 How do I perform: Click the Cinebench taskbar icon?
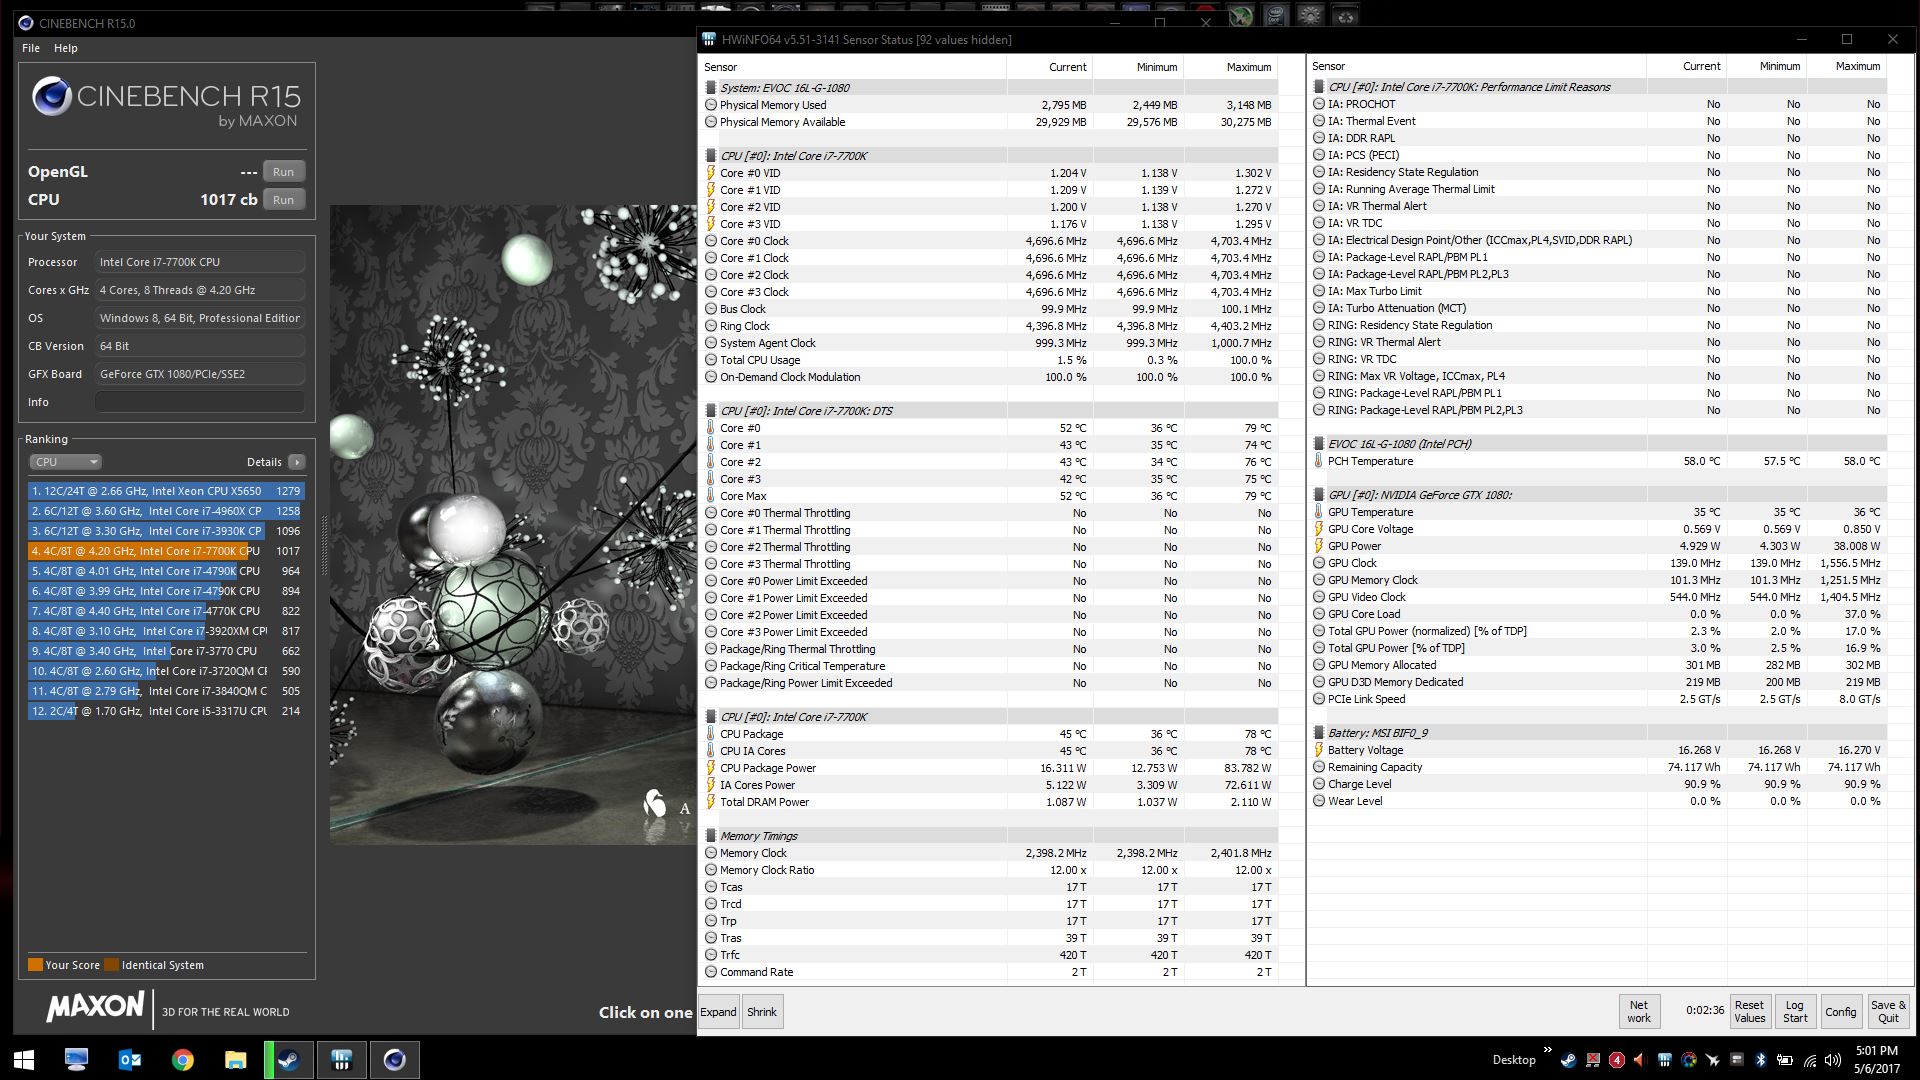tap(394, 1060)
